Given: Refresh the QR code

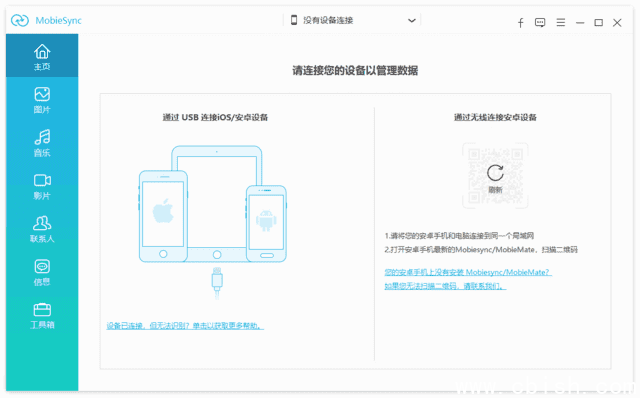Looking at the screenshot, I should click(x=495, y=178).
